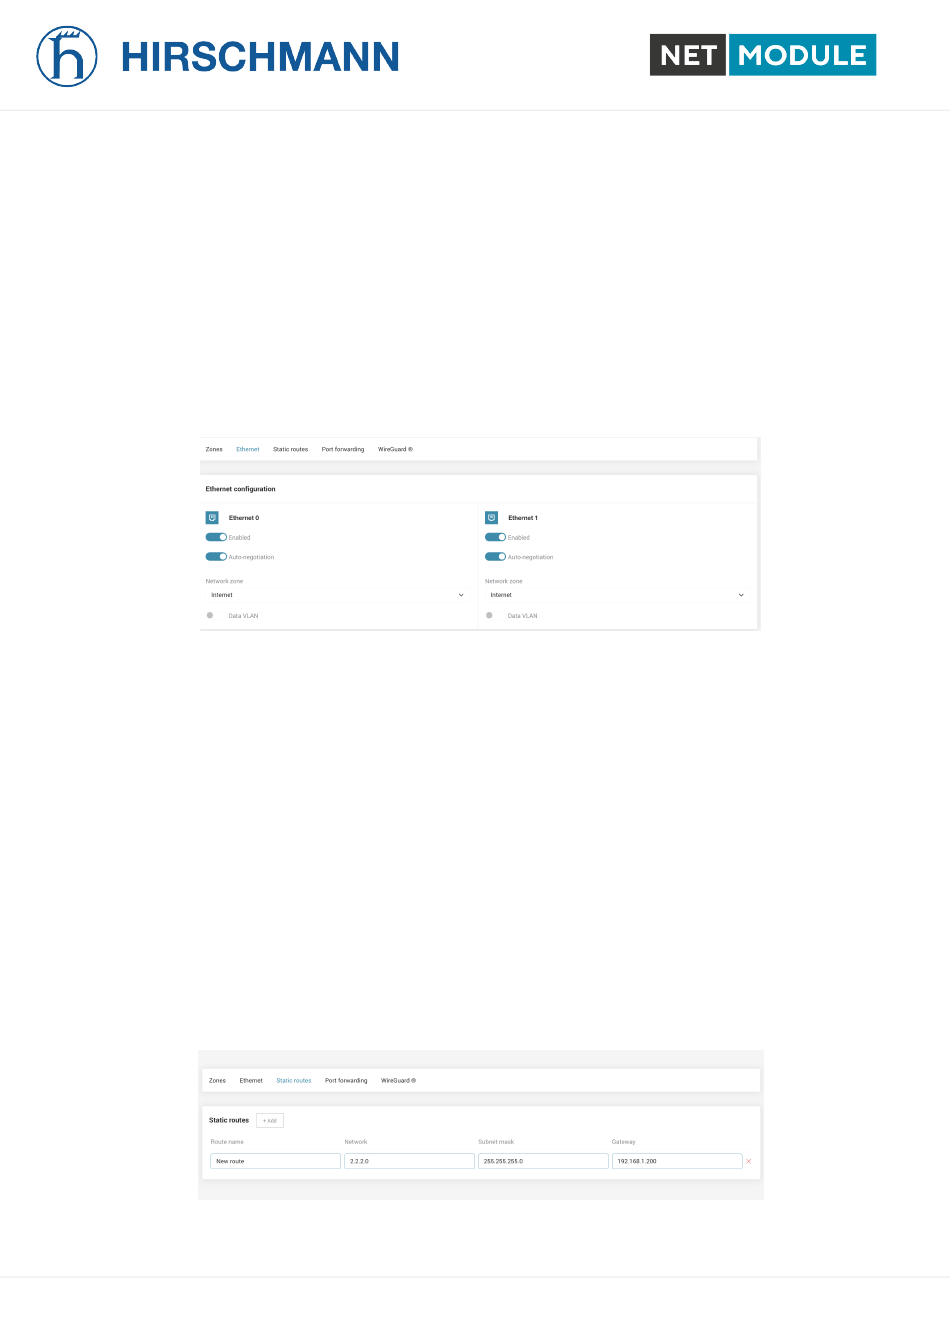
Task: Disable the Ethernet 1 Enabled switch
Action: pyautogui.click(x=495, y=537)
